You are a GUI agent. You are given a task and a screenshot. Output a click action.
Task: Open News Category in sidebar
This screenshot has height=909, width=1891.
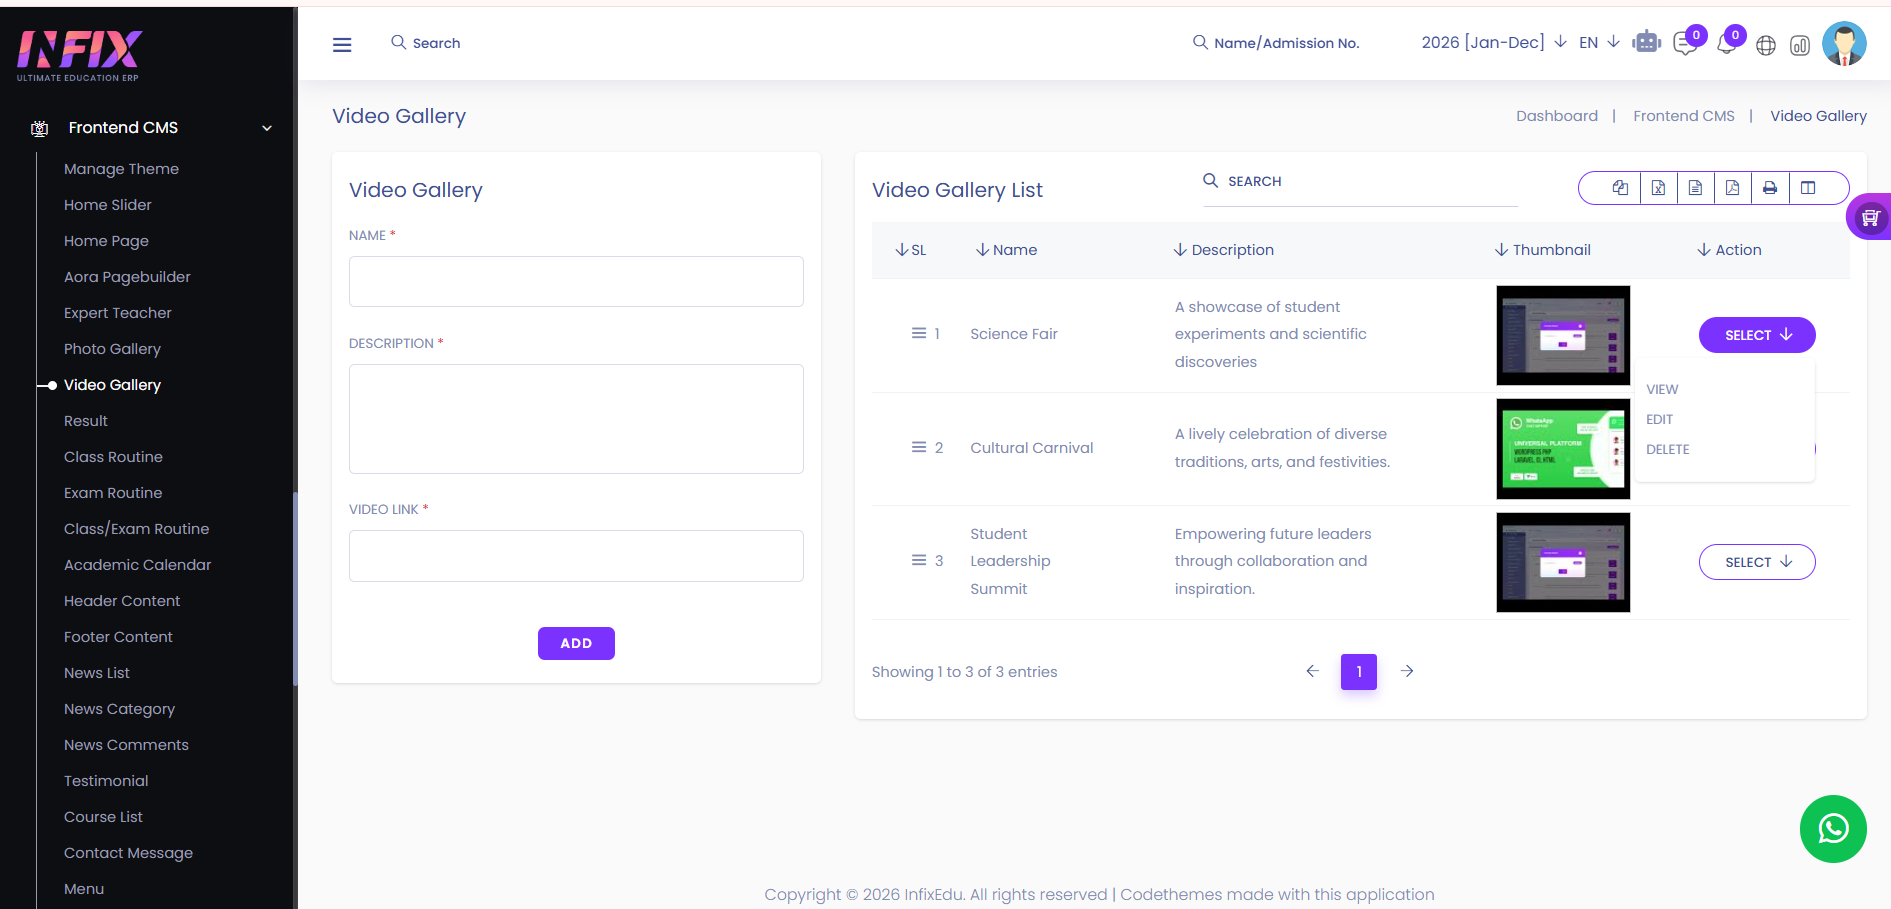click(x=119, y=709)
